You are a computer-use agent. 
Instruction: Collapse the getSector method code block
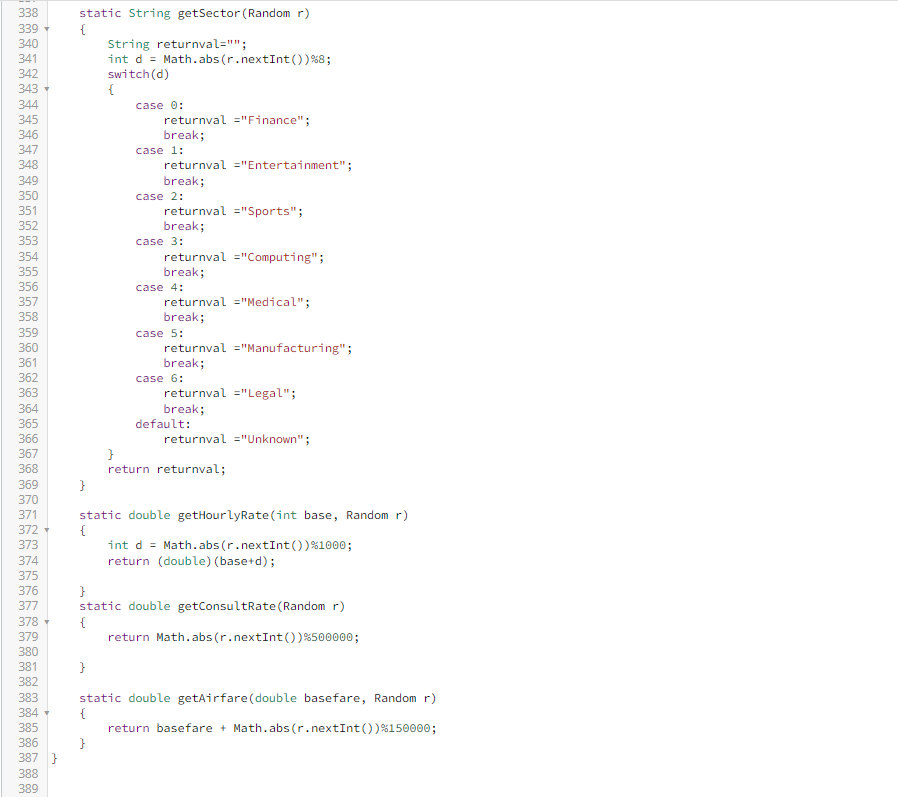(x=44, y=28)
